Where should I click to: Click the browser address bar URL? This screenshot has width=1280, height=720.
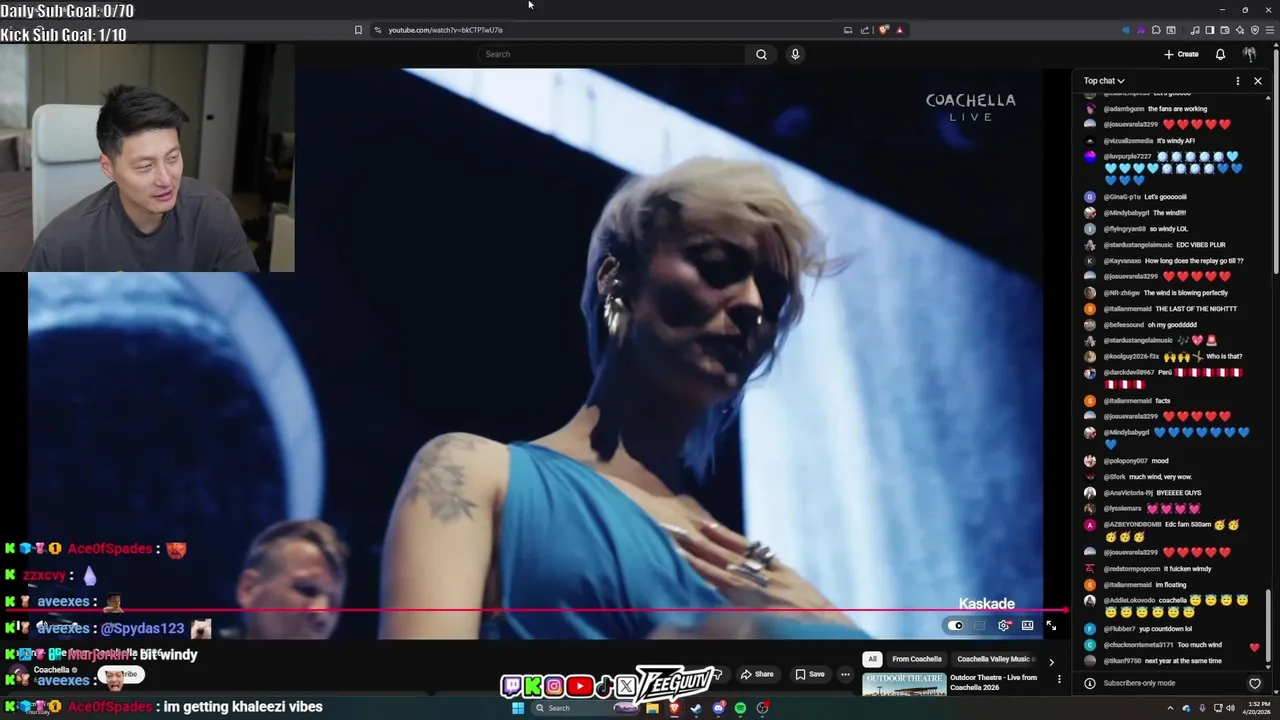(445, 30)
